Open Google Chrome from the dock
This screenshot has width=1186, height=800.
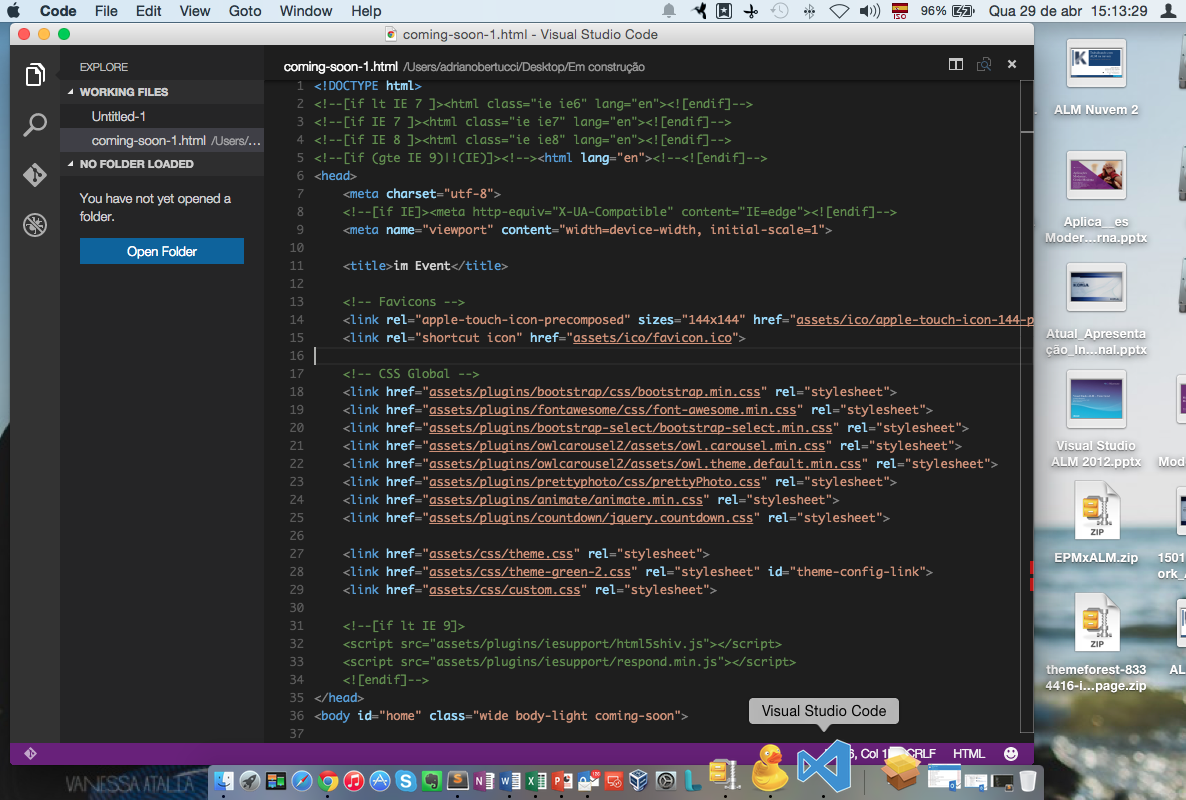click(328, 781)
